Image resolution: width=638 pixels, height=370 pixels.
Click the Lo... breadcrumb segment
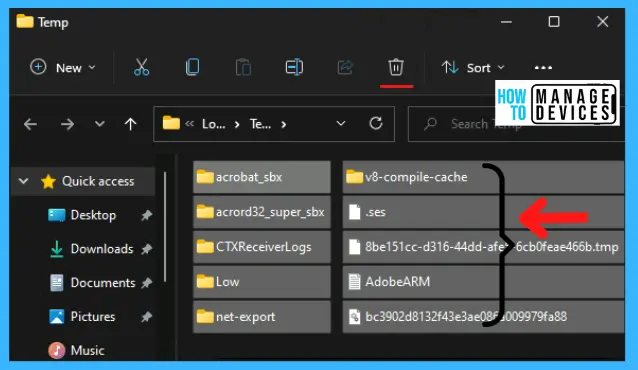click(214, 124)
